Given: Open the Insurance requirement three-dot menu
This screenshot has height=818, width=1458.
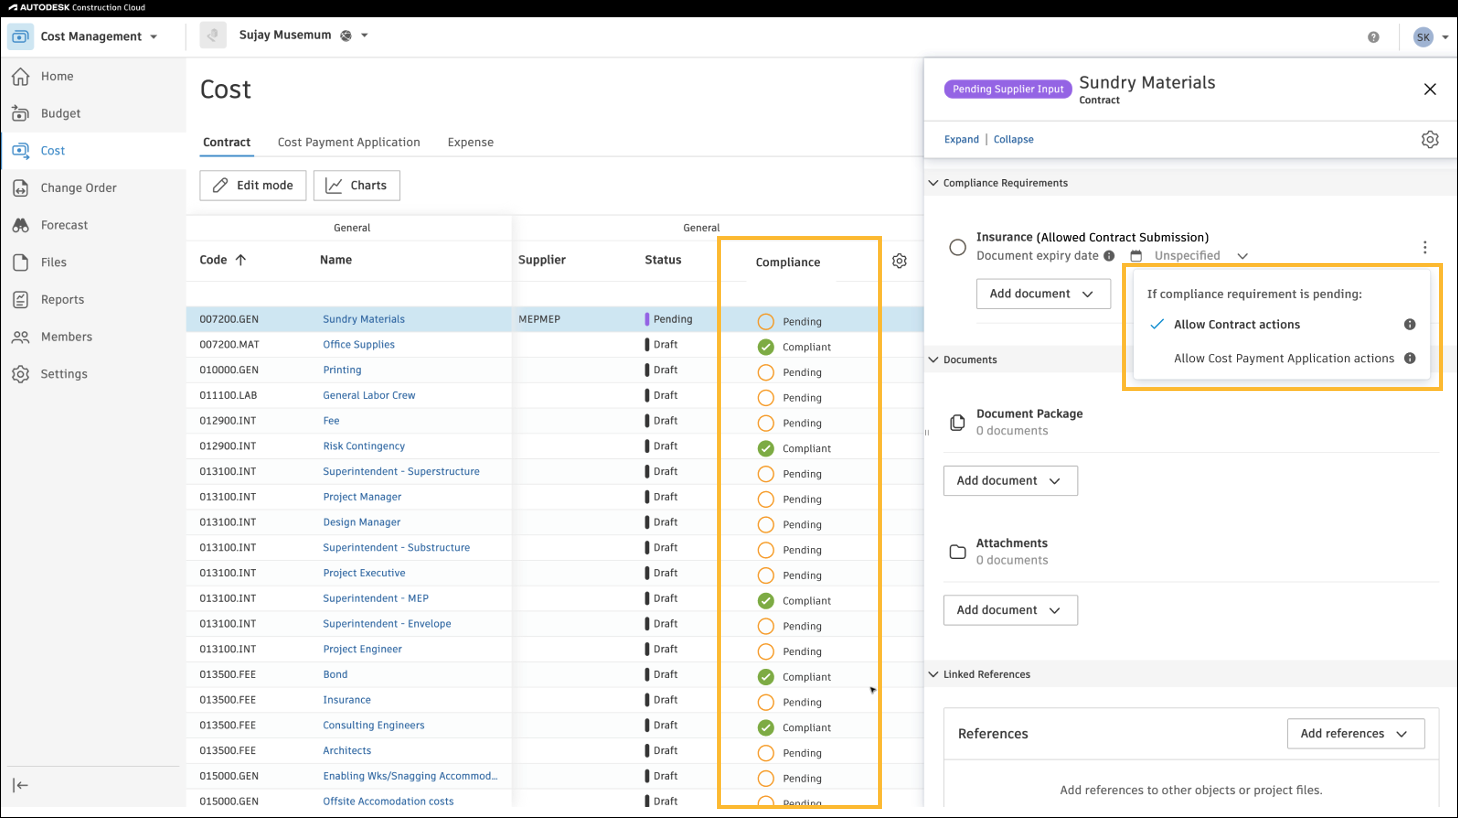Looking at the screenshot, I should coord(1425,247).
